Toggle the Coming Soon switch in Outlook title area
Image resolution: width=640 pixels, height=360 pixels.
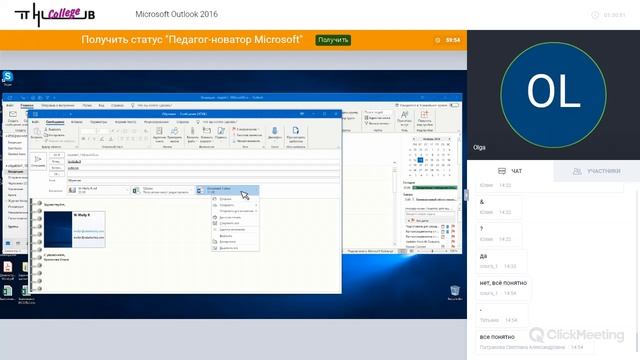coord(454,105)
